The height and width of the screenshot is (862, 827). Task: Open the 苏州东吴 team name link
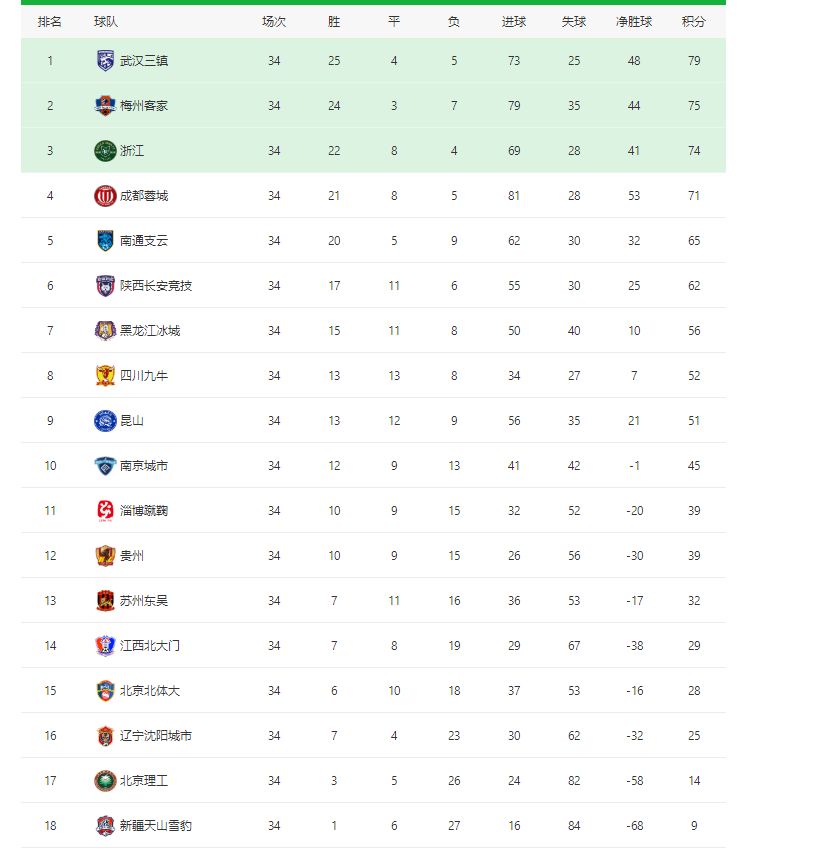click(x=144, y=601)
